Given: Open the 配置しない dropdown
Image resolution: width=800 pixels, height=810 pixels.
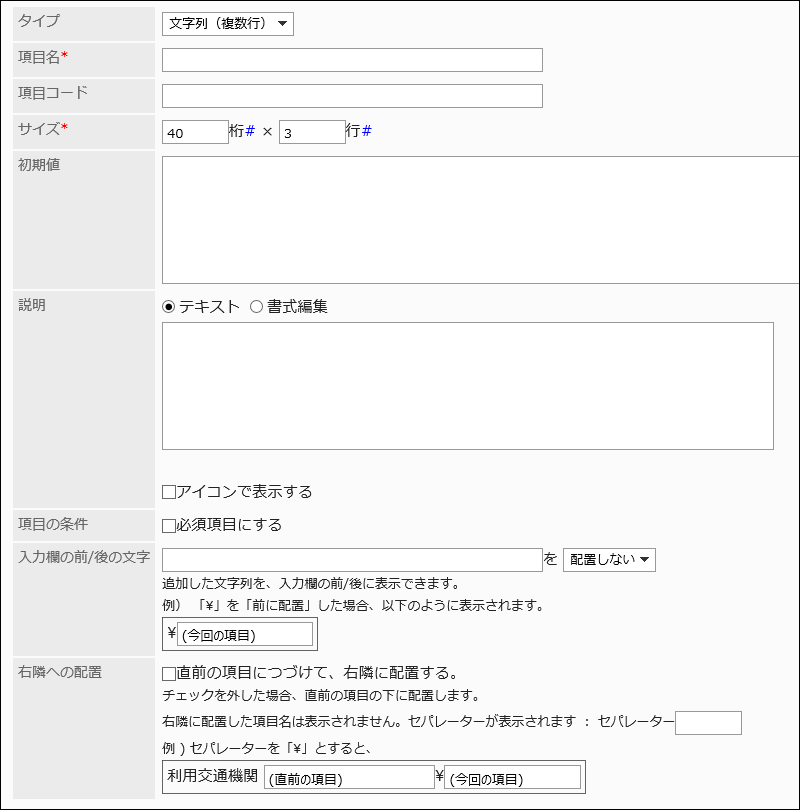Looking at the screenshot, I should click(x=609, y=560).
